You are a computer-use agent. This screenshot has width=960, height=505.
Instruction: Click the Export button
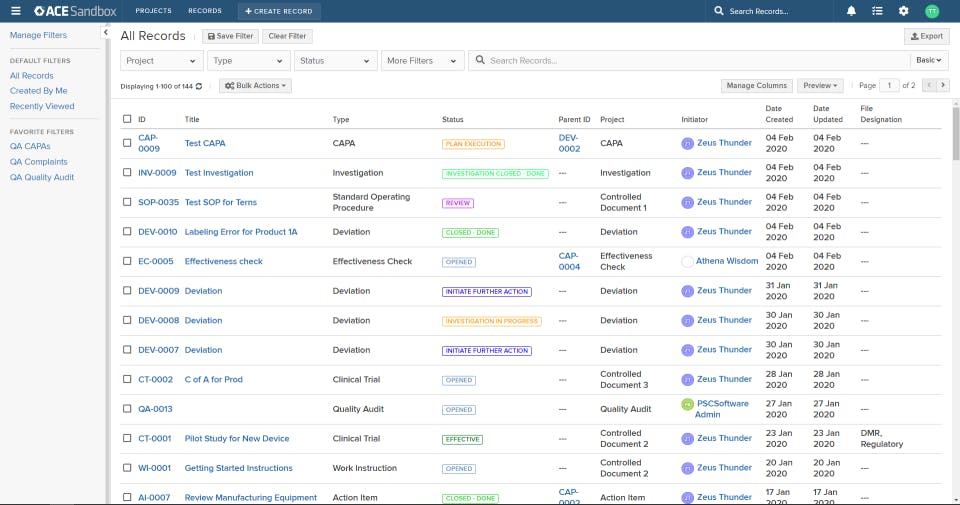[x=926, y=36]
